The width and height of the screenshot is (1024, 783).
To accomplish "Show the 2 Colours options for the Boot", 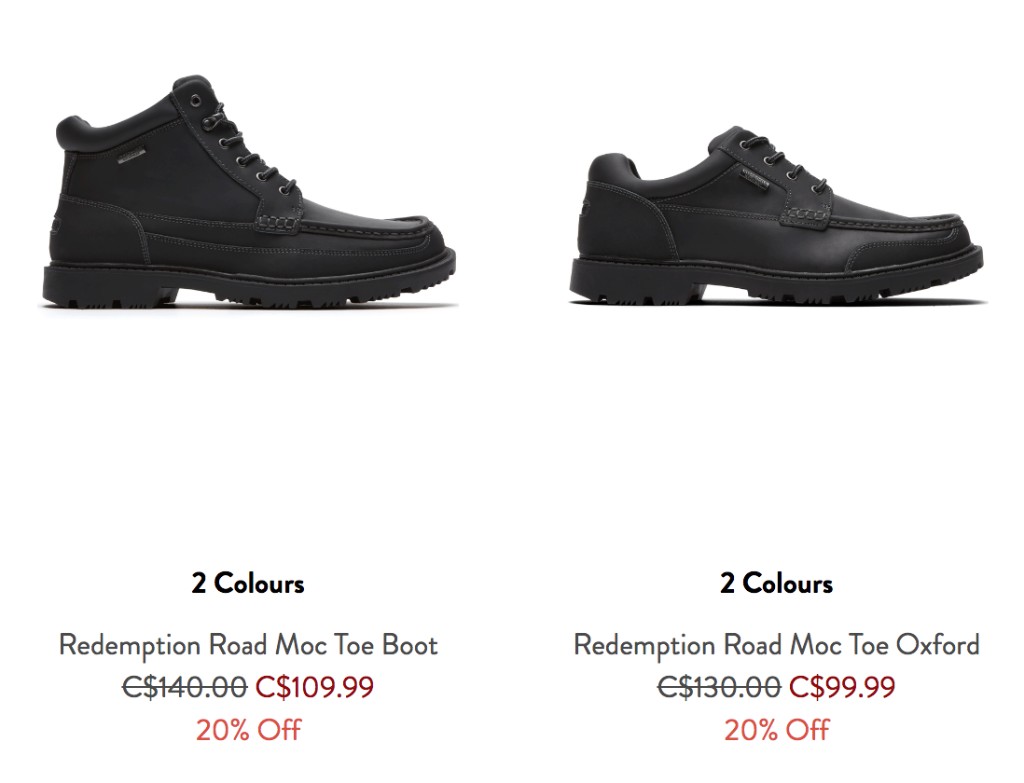I will point(248,583).
